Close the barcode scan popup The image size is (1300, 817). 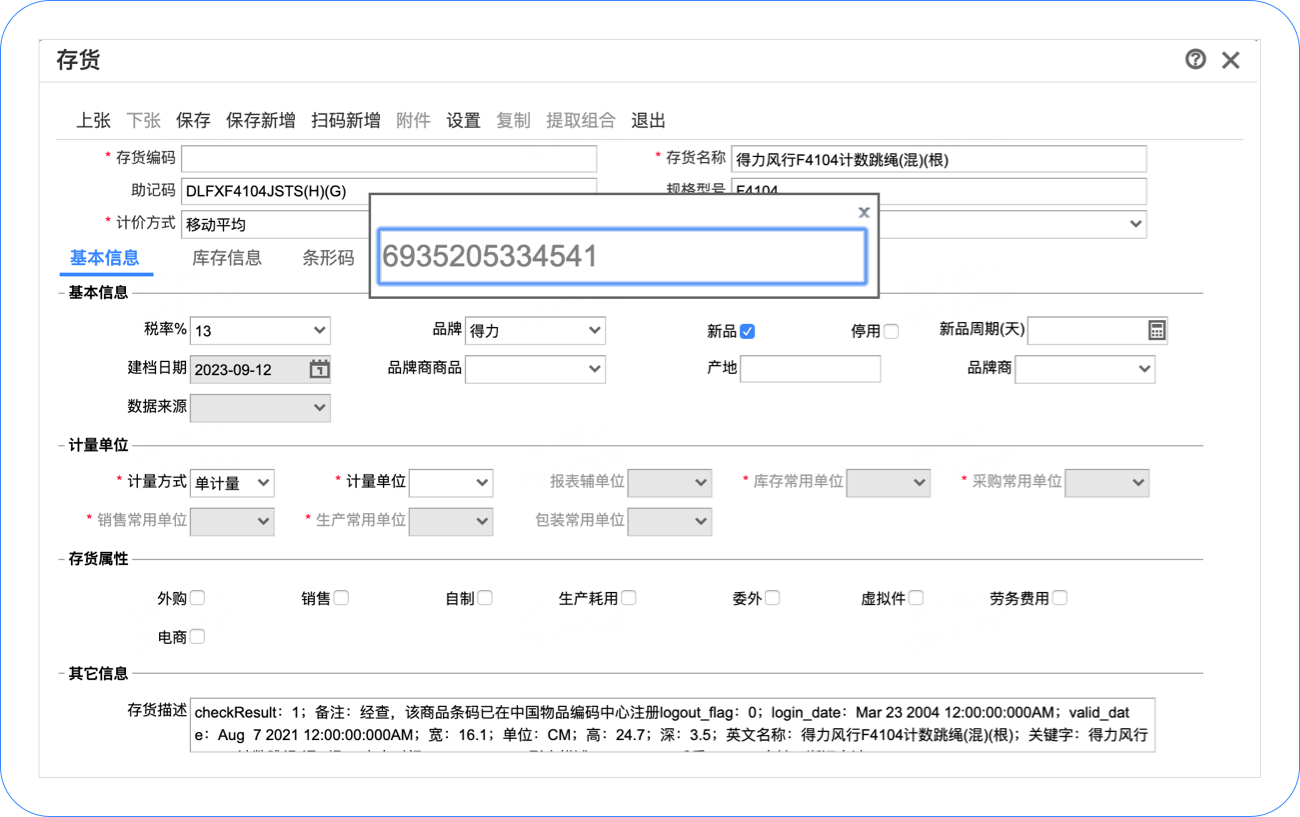[864, 212]
